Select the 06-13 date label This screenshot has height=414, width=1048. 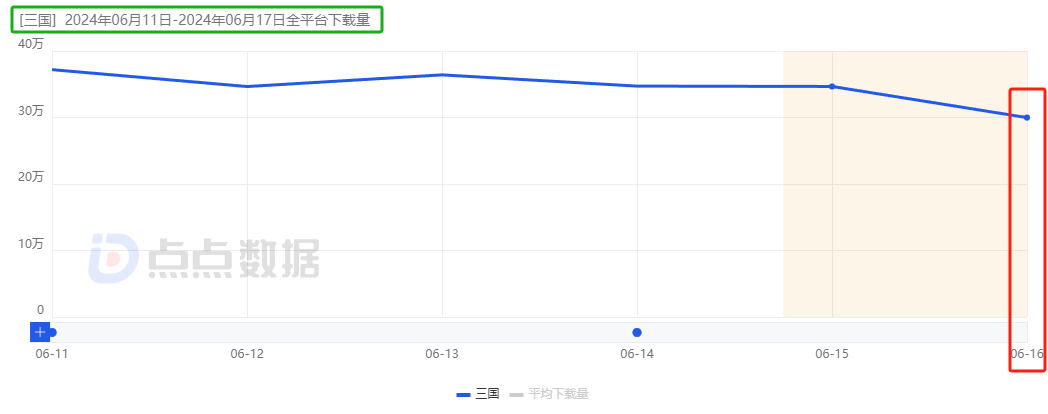(x=441, y=354)
